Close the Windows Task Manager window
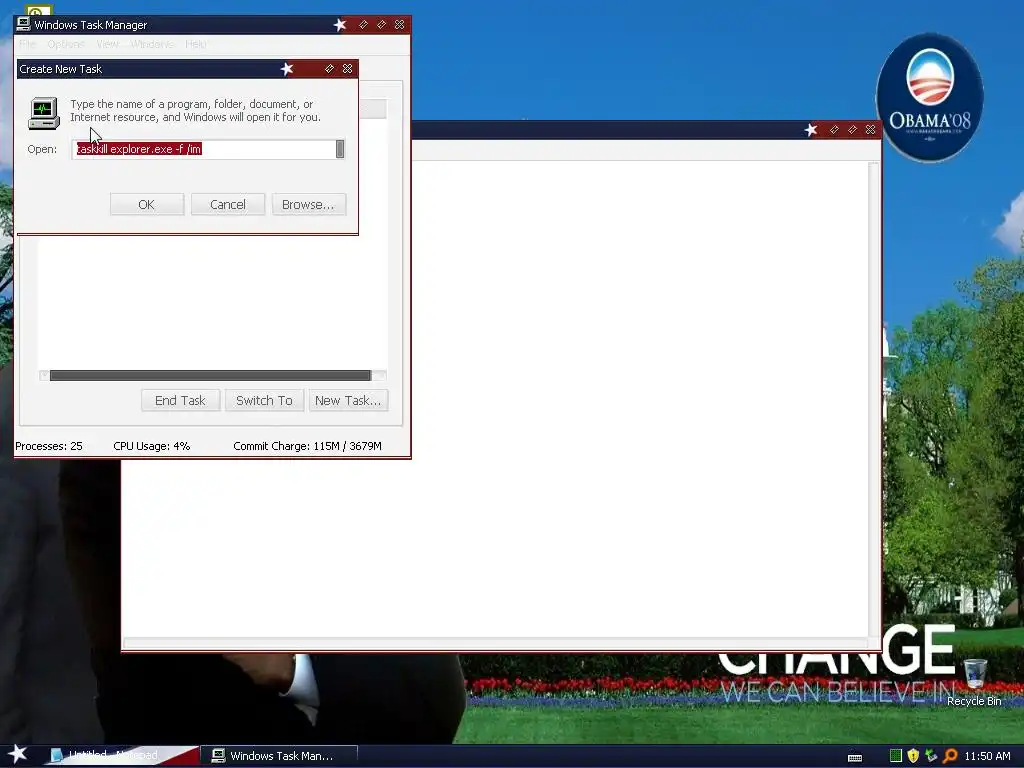This screenshot has width=1024, height=768. 400,25
